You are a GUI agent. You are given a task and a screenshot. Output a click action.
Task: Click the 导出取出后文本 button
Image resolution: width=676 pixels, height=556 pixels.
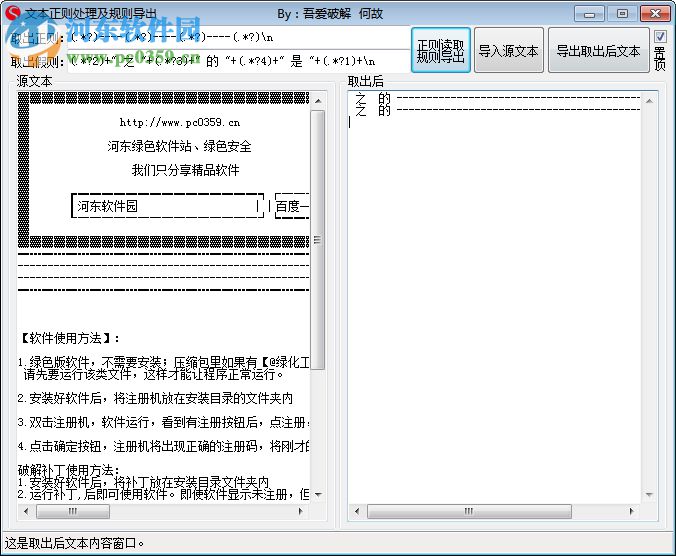click(598, 50)
